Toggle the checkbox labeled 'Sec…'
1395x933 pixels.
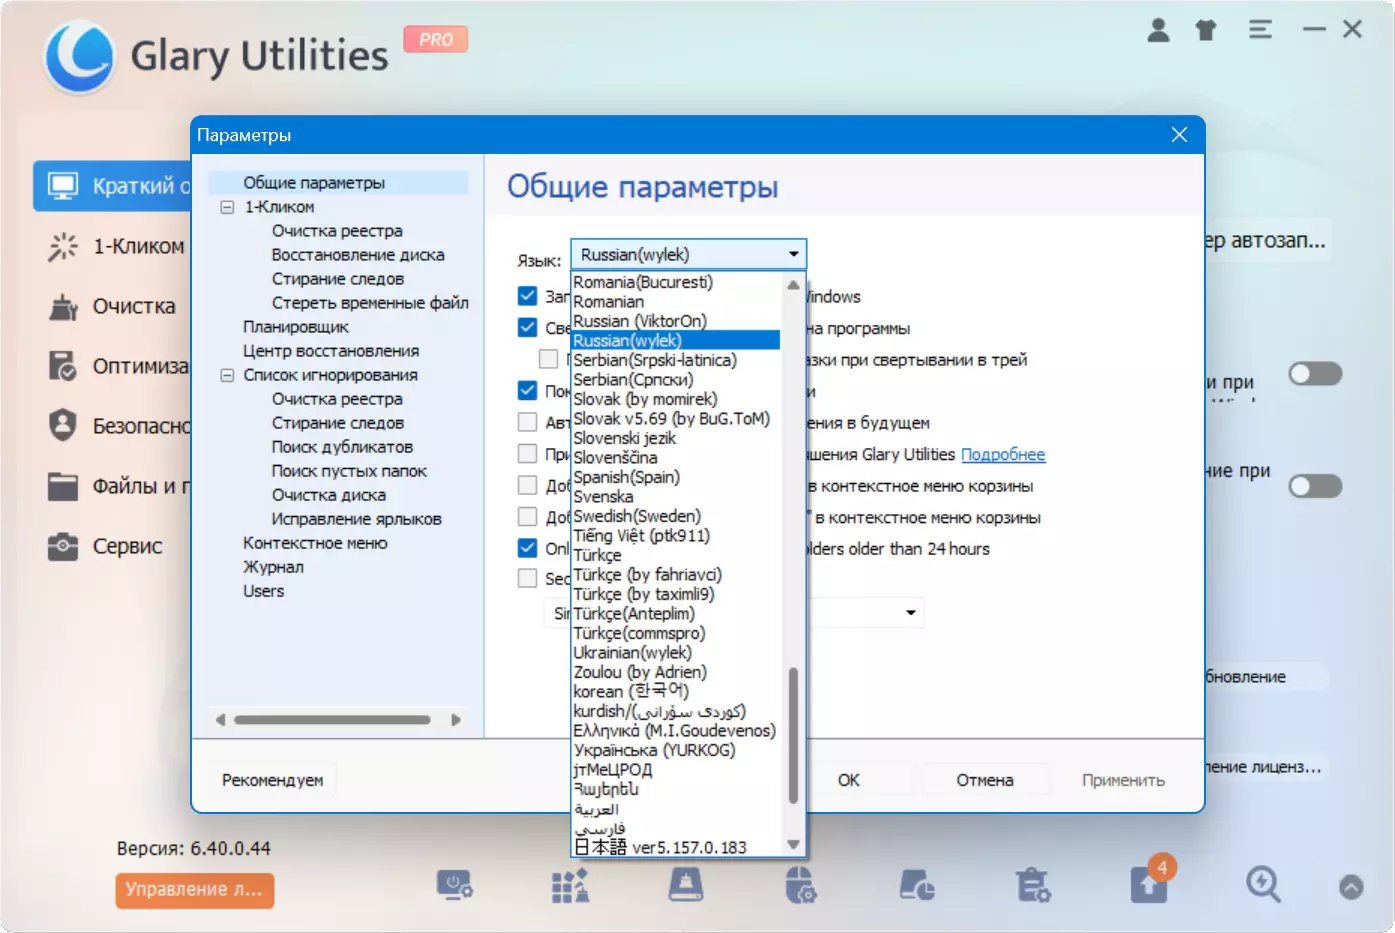point(527,578)
